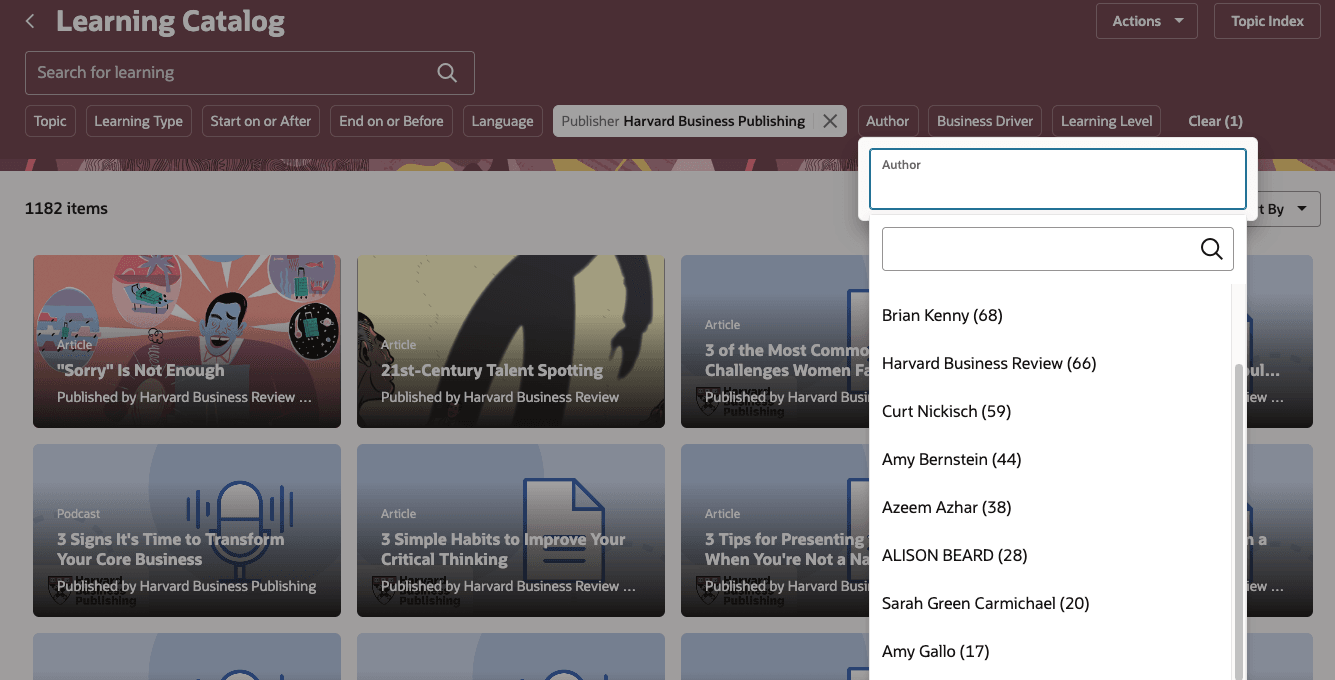
Task: Open the Learning Level filter
Action: (1106, 121)
